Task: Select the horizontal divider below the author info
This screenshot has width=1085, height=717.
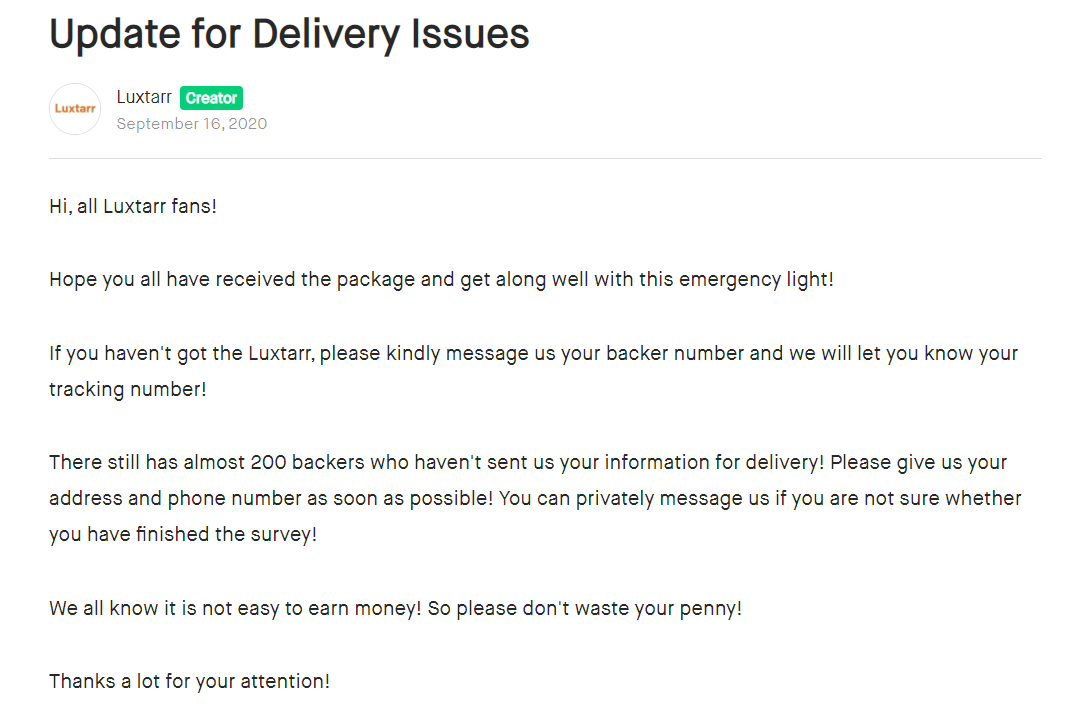Action: (545, 158)
